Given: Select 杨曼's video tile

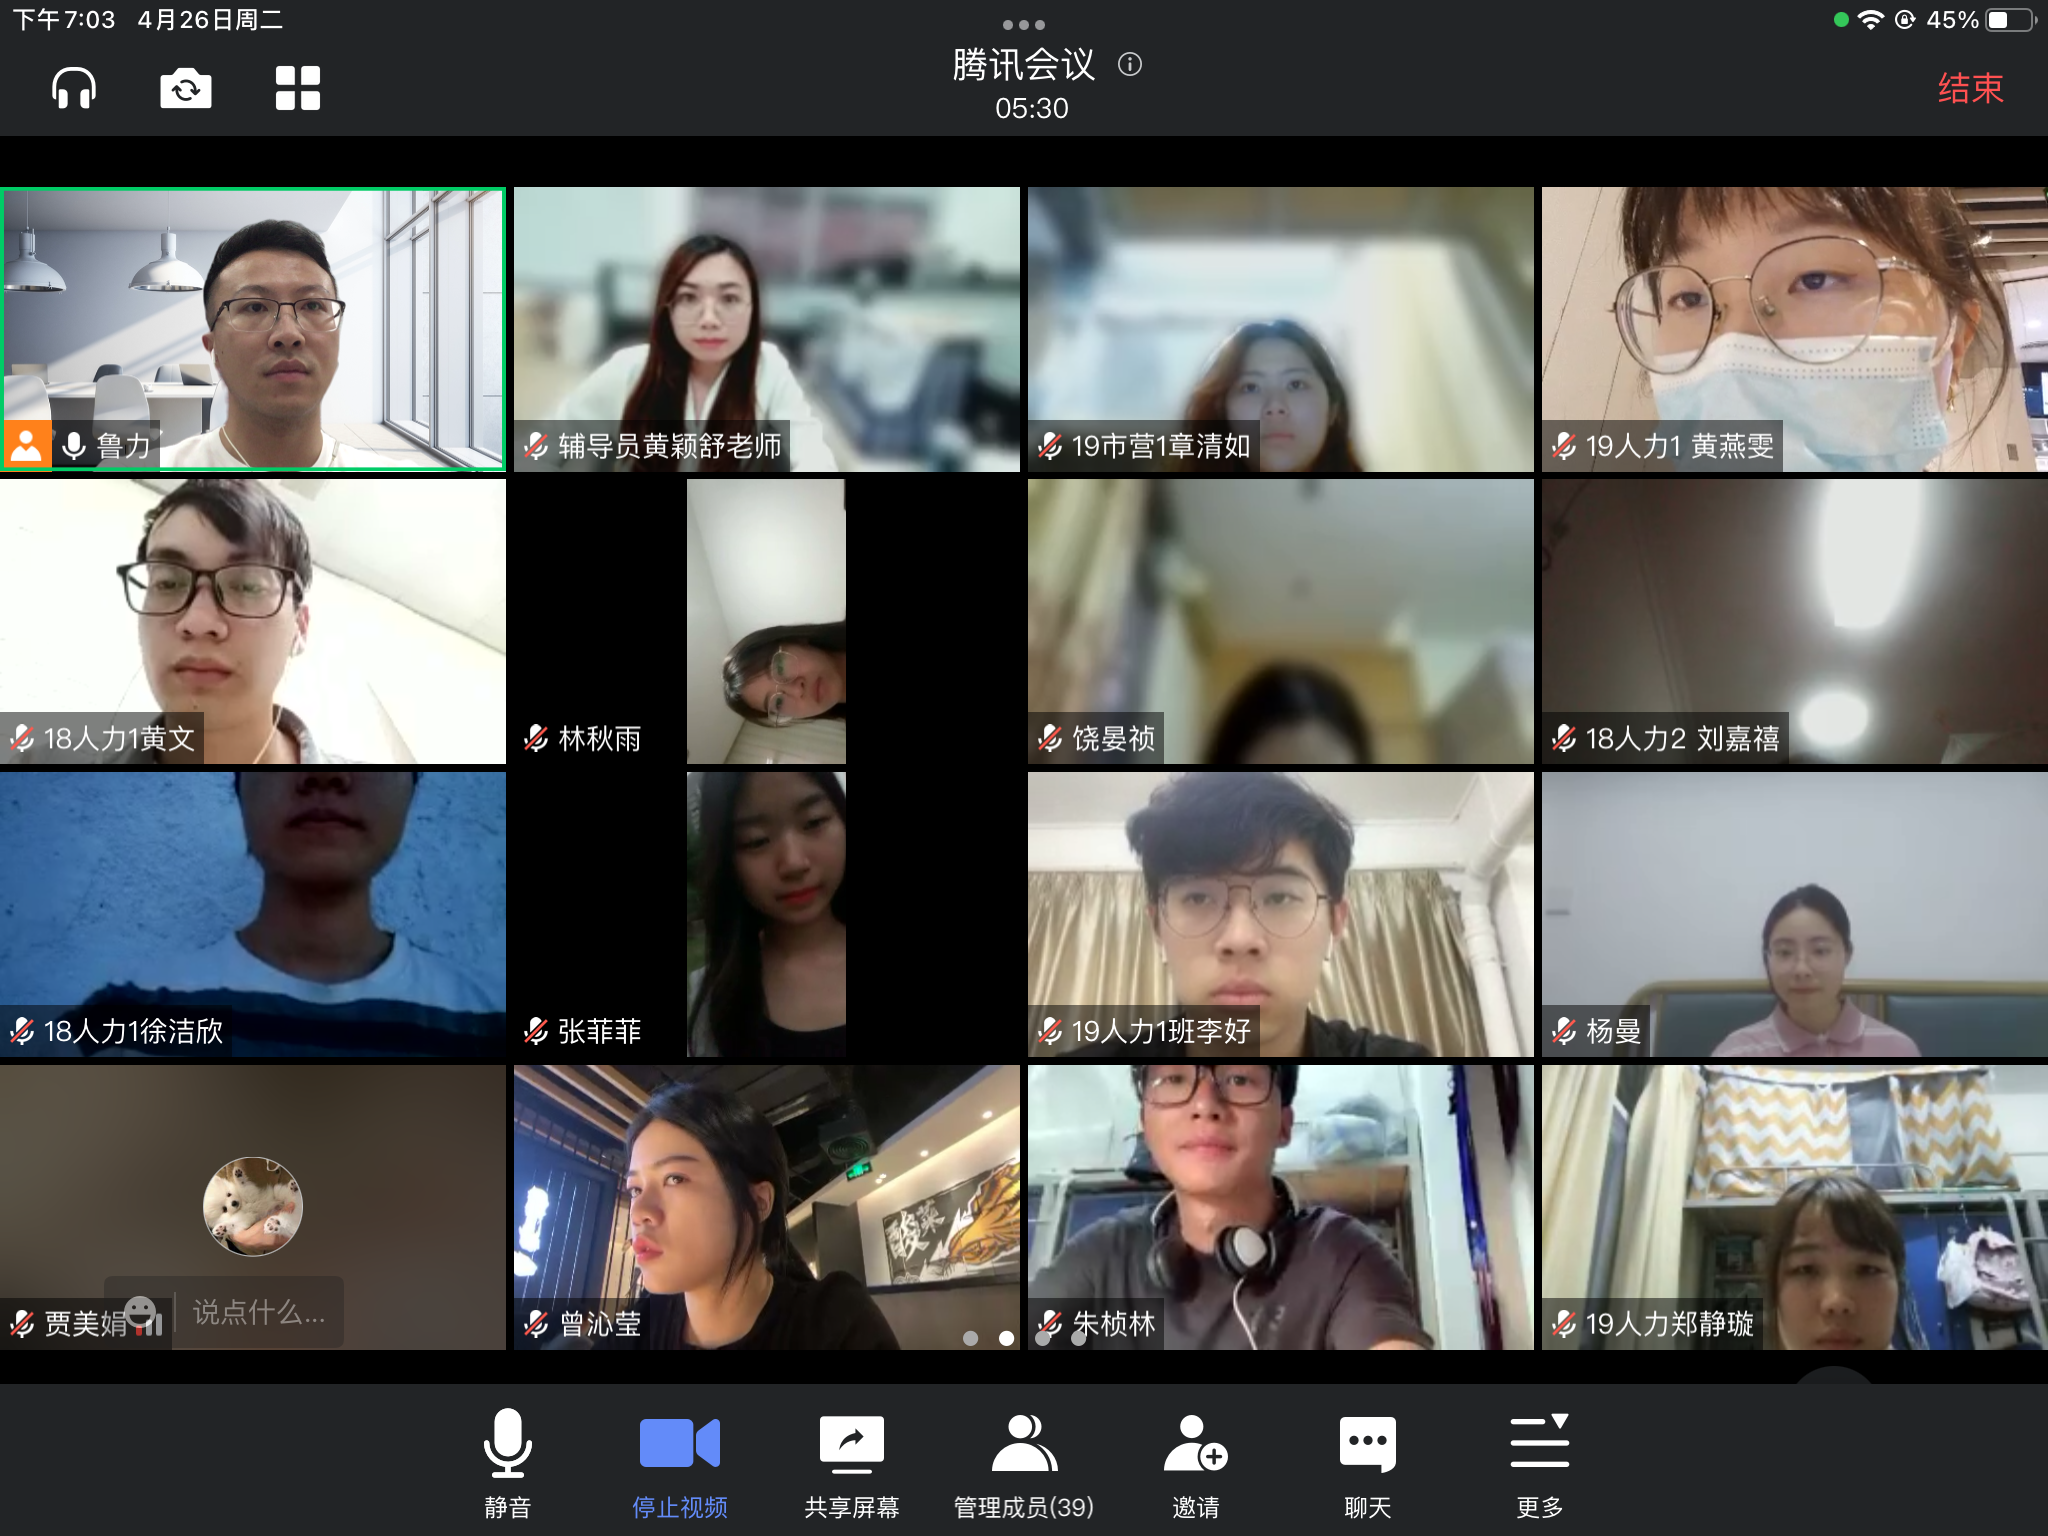Looking at the screenshot, I should click(1795, 914).
